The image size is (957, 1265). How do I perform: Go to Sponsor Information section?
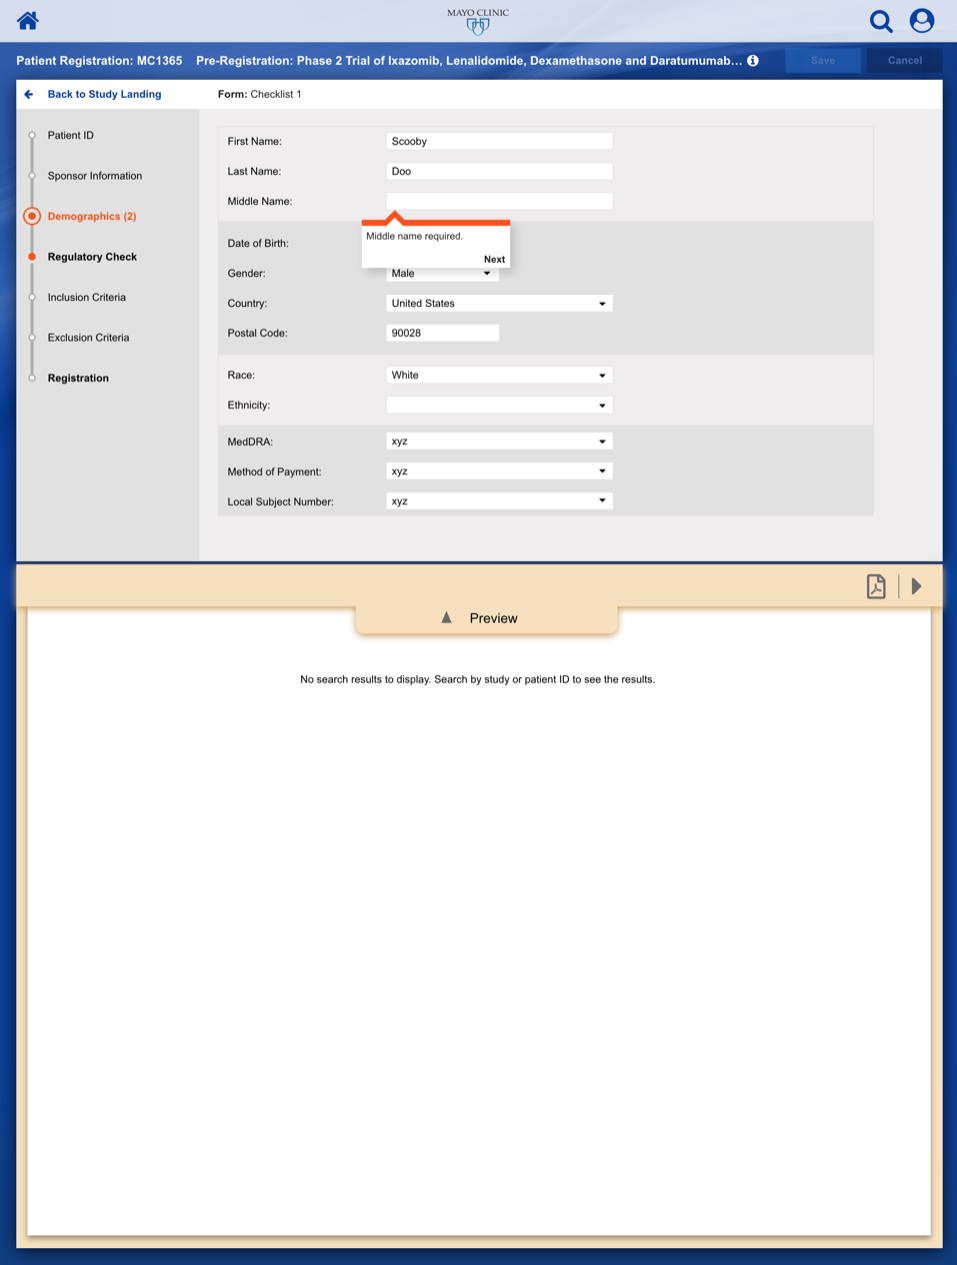click(95, 176)
